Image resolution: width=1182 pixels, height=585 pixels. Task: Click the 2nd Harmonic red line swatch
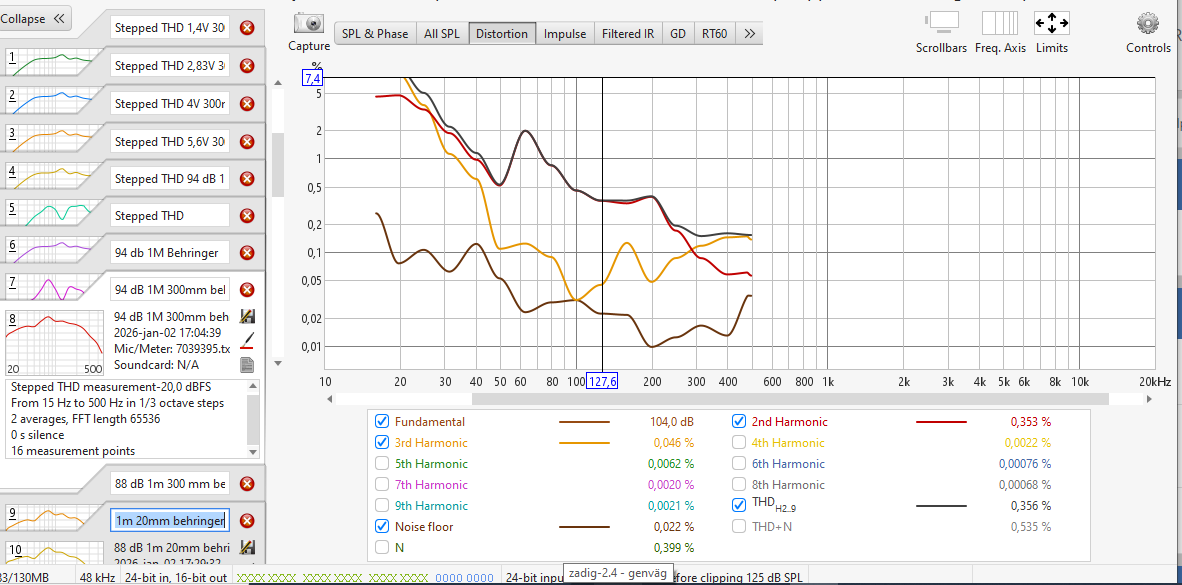tap(941, 422)
